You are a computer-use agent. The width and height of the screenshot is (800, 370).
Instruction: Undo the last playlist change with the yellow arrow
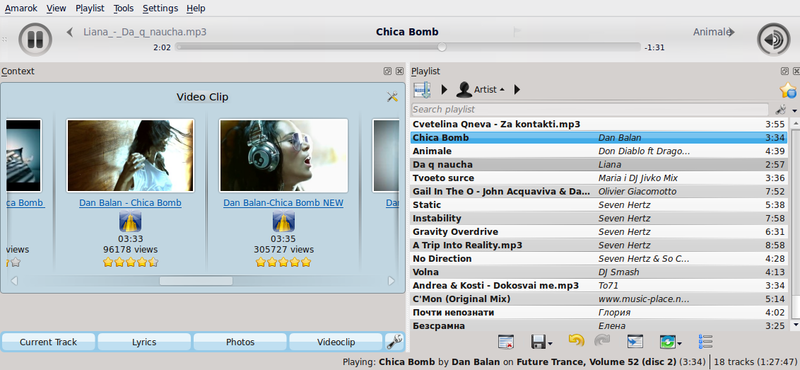(x=576, y=340)
